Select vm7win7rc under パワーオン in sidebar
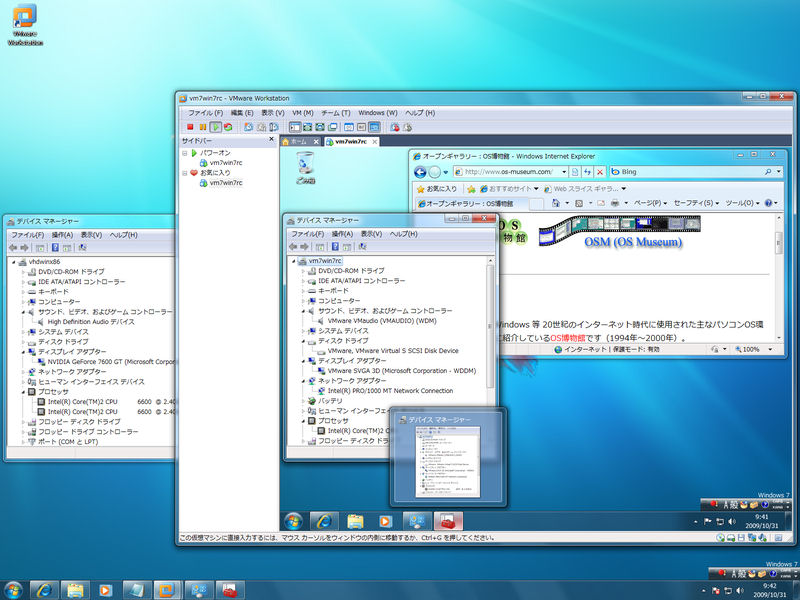Image resolution: width=800 pixels, height=600 pixels. (226, 163)
